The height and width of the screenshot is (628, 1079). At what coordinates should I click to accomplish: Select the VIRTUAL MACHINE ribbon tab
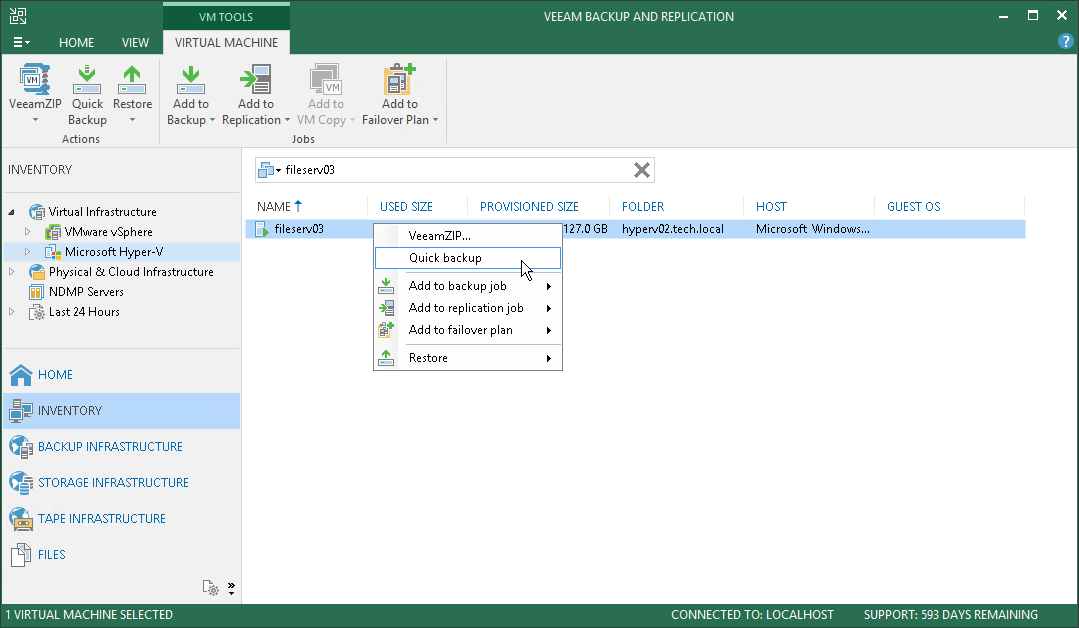point(226,43)
